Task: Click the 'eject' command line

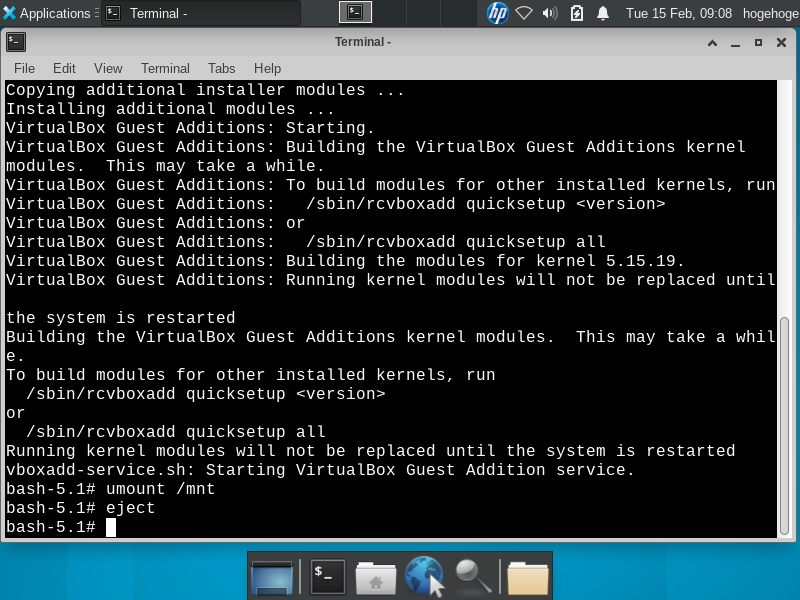Action: [x=80, y=508]
